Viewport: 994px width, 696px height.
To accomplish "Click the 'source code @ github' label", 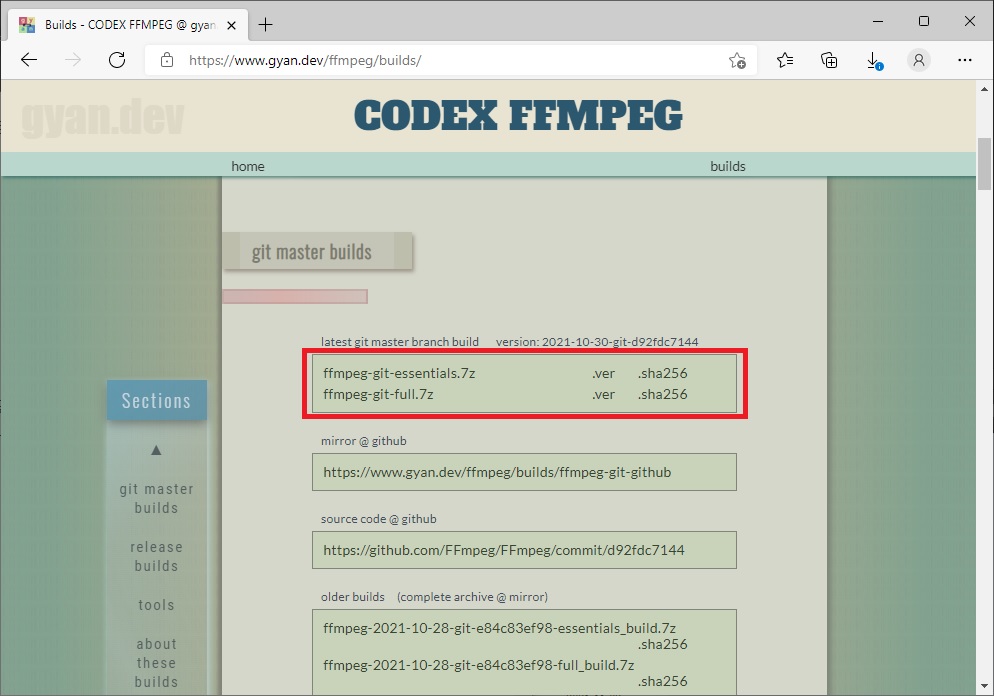I will 378,519.
